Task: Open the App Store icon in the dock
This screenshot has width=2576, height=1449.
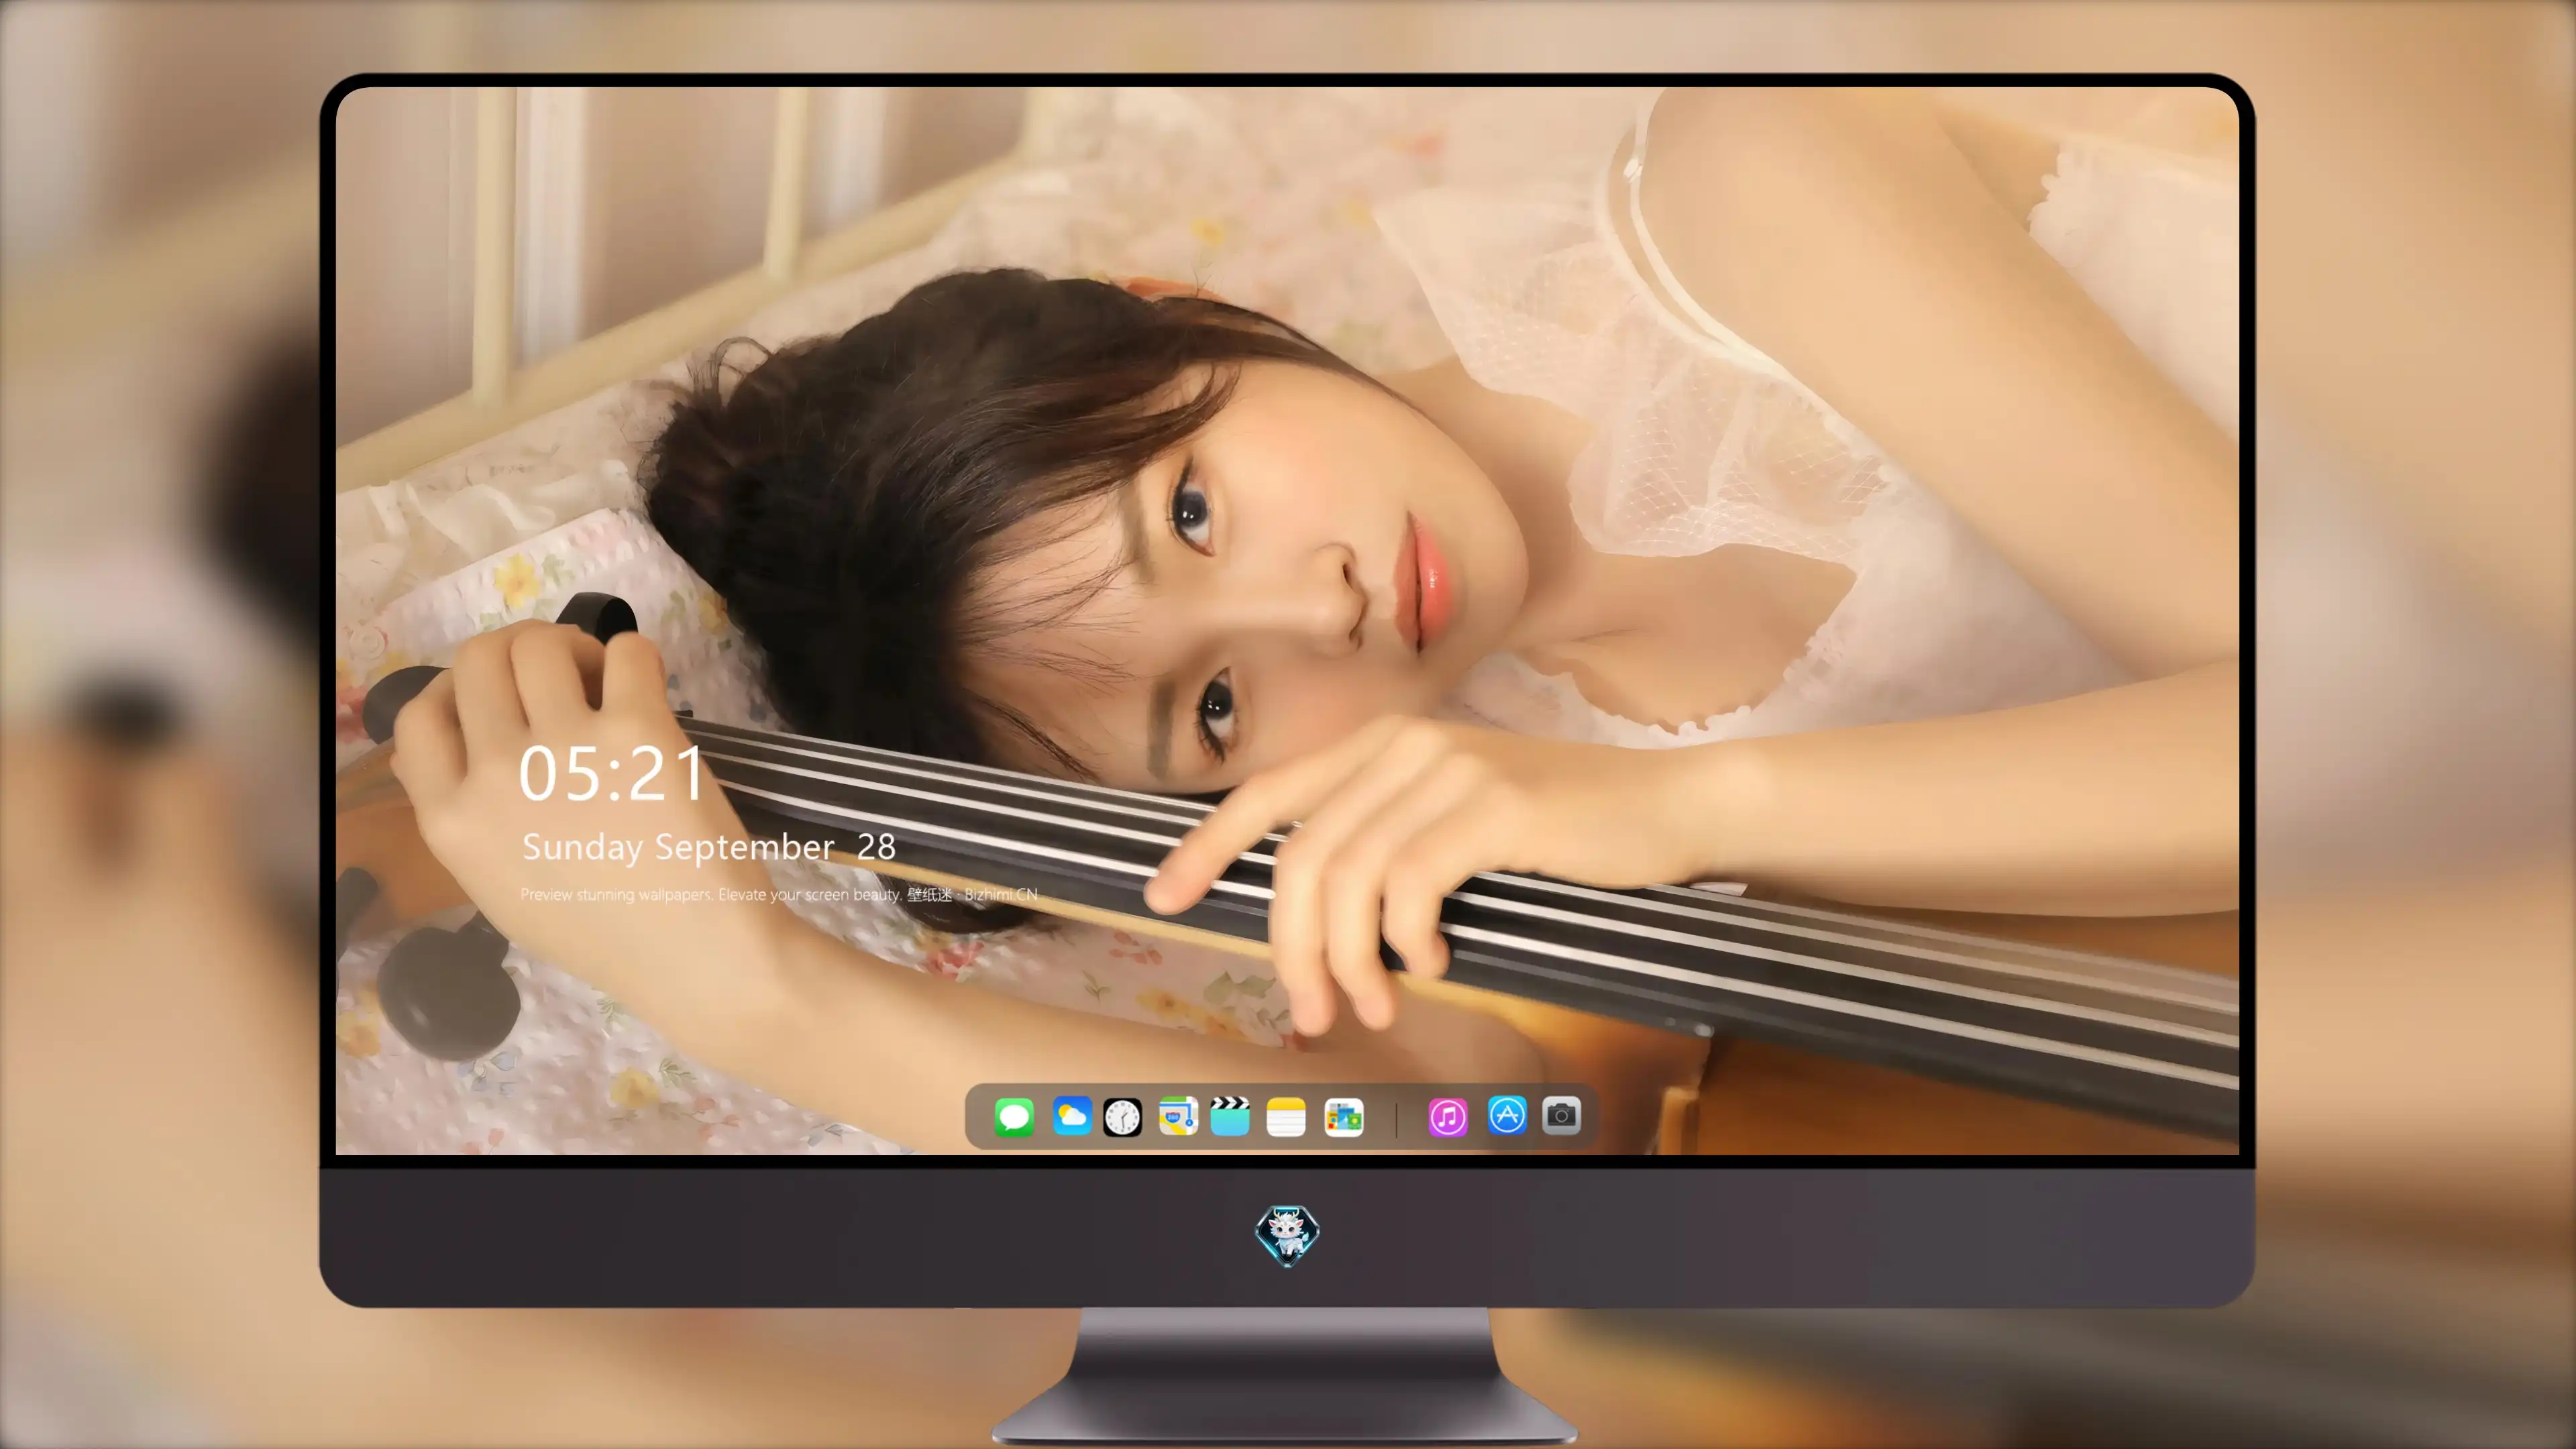Action: (x=1507, y=1115)
